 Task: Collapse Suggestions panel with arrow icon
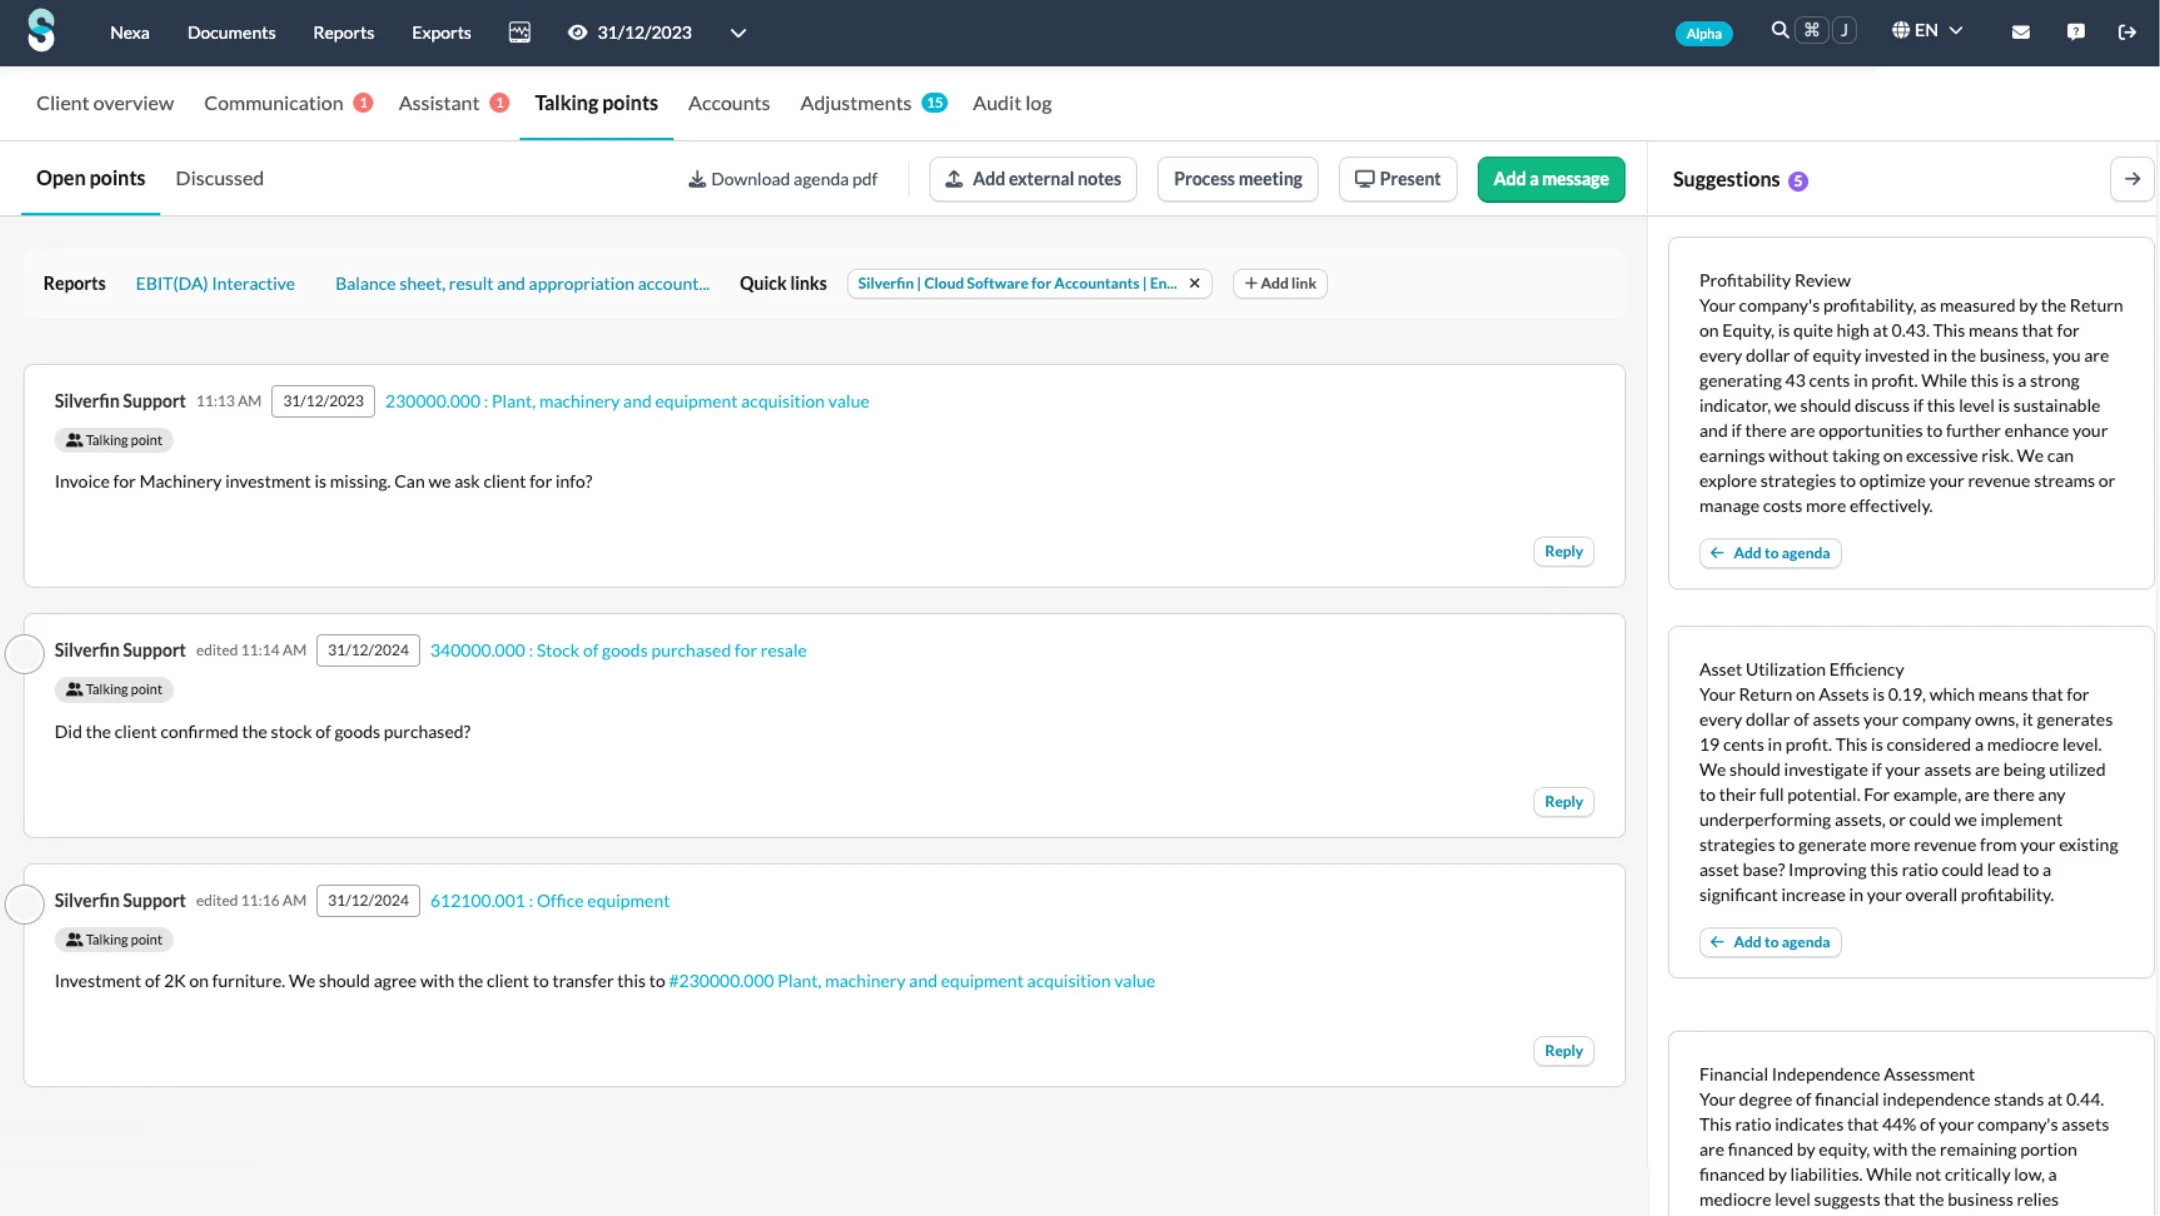point(2131,179)
